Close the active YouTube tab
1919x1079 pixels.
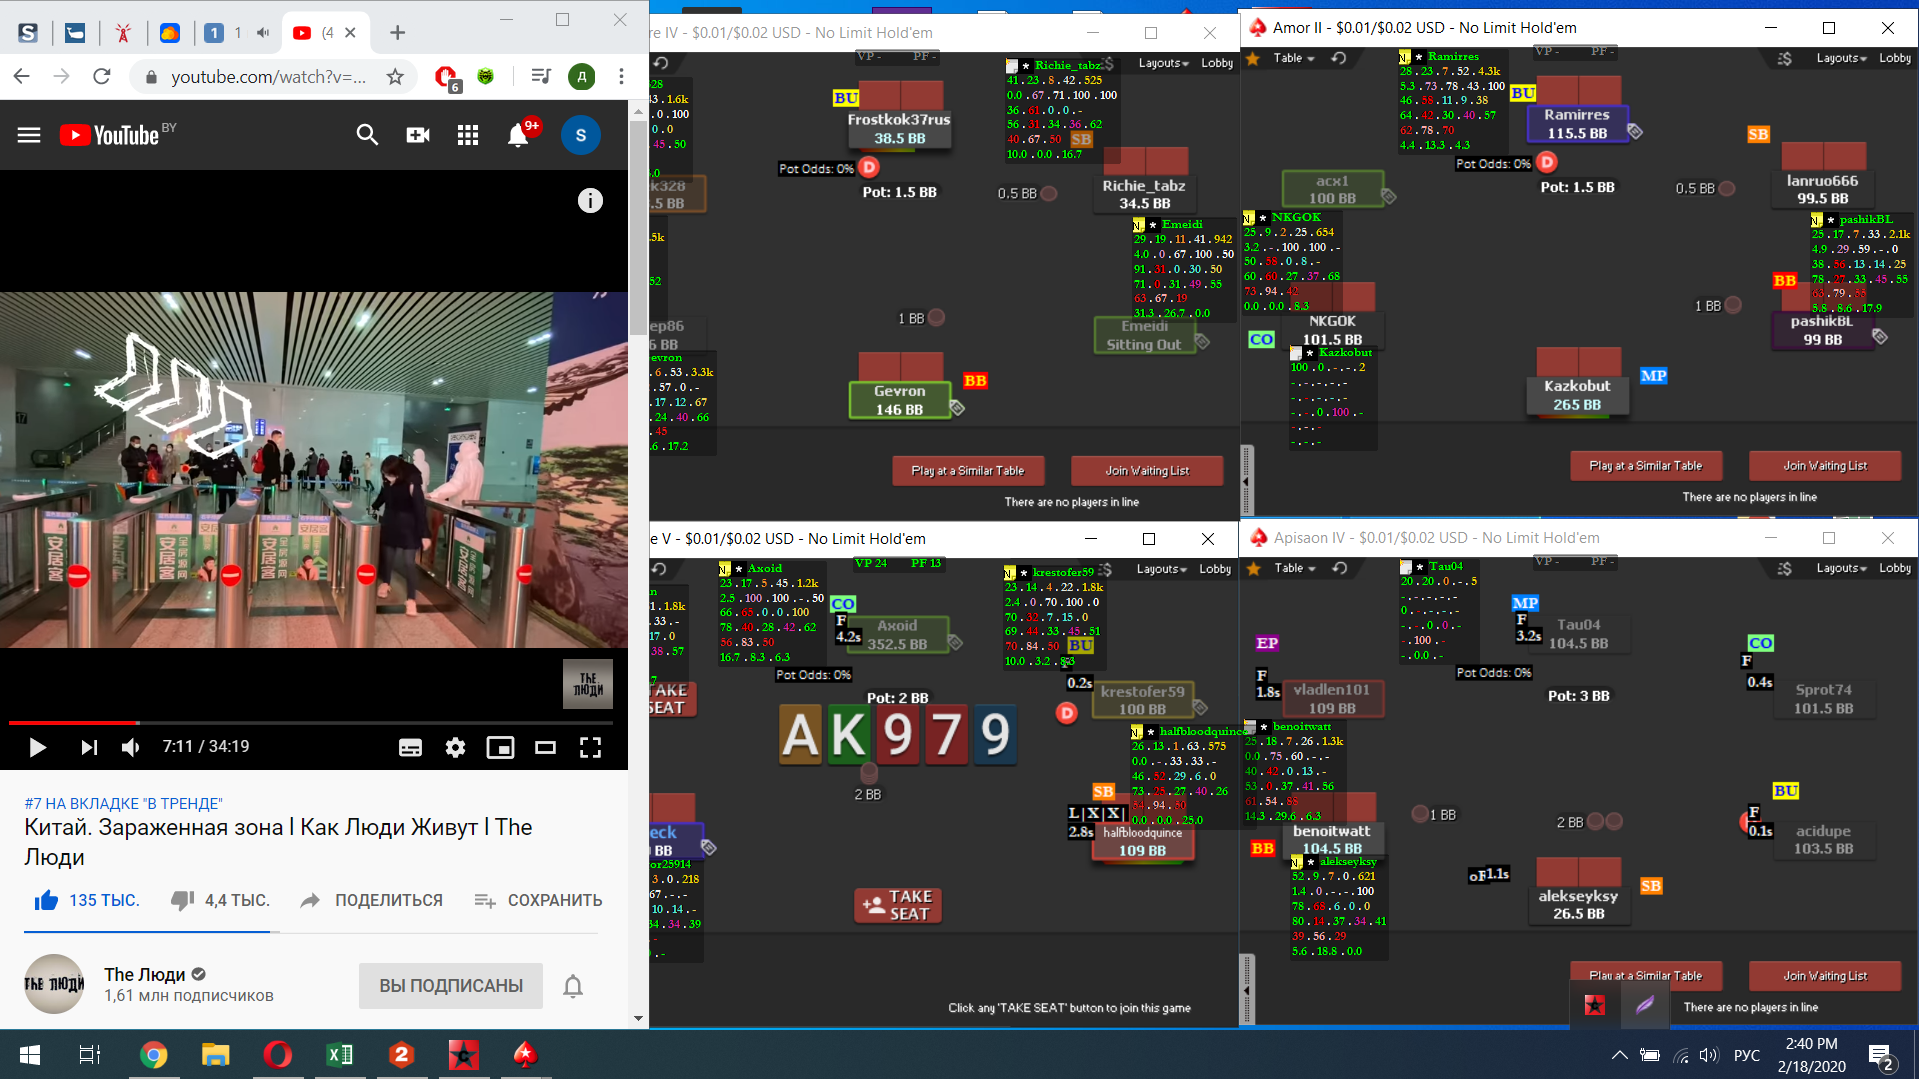pyautogui.click(x=350, y=33)
